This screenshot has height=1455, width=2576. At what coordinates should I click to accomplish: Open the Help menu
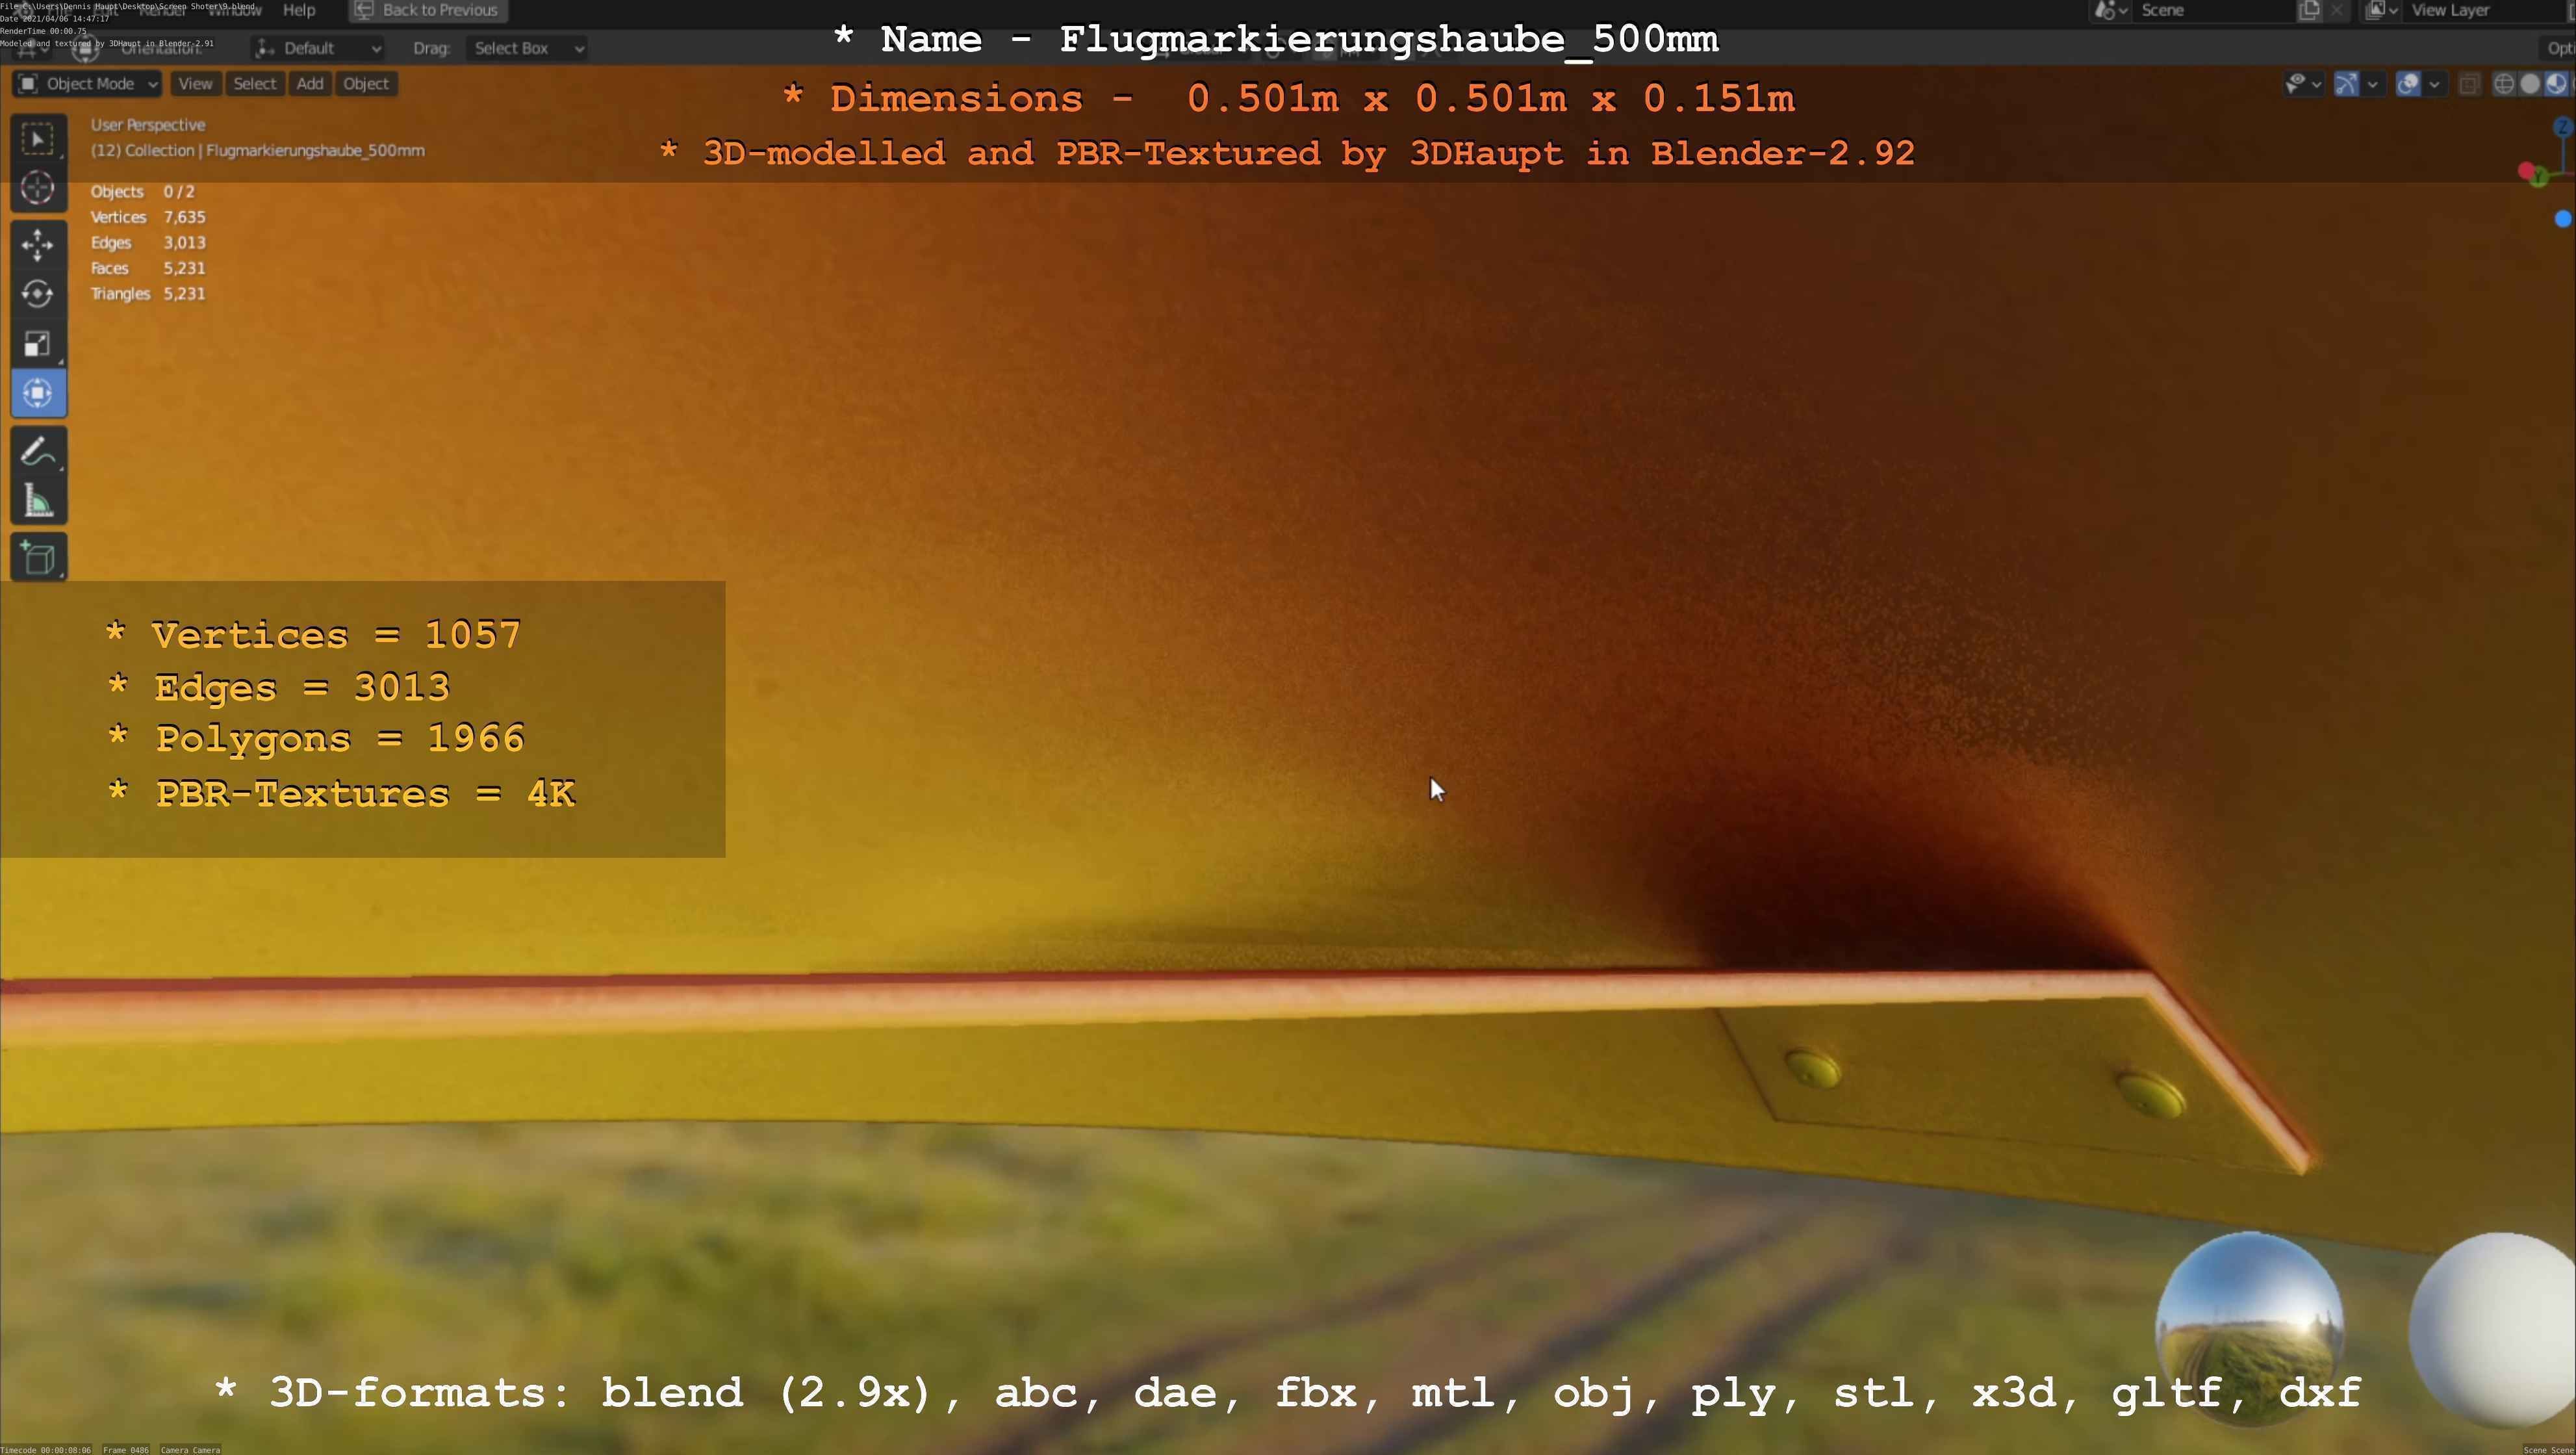click(299, 10)
